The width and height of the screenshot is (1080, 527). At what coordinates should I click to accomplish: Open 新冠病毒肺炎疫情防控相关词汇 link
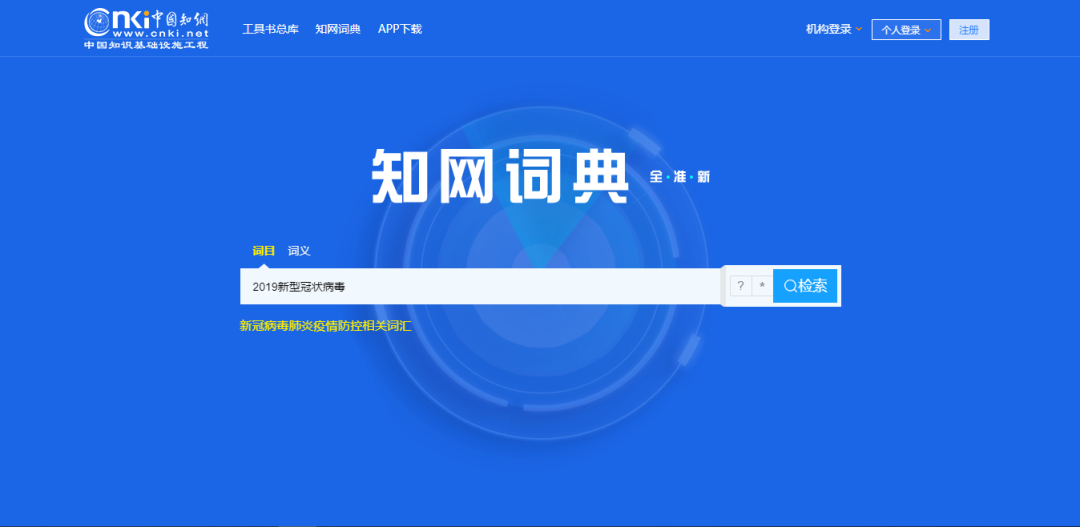point(325,326)
